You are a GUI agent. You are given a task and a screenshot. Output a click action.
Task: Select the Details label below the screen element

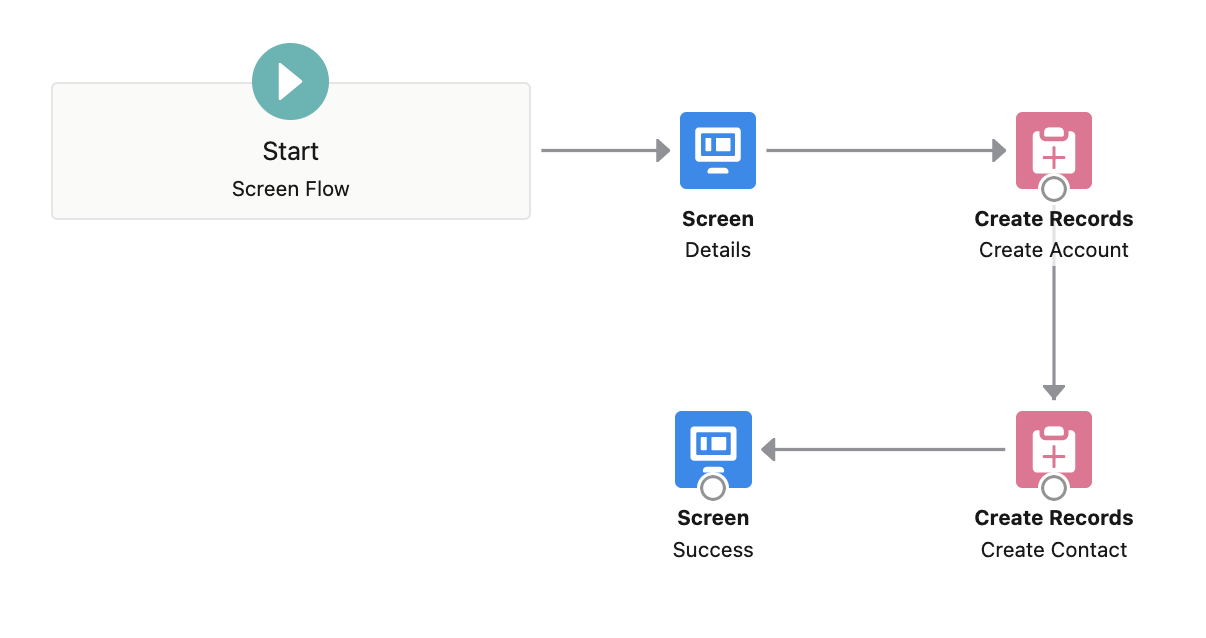click(x=717, y=249)
